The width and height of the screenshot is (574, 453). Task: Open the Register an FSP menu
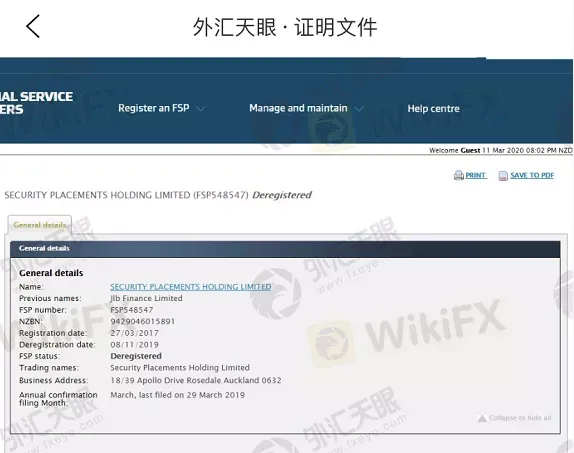[x=154, y=108]
